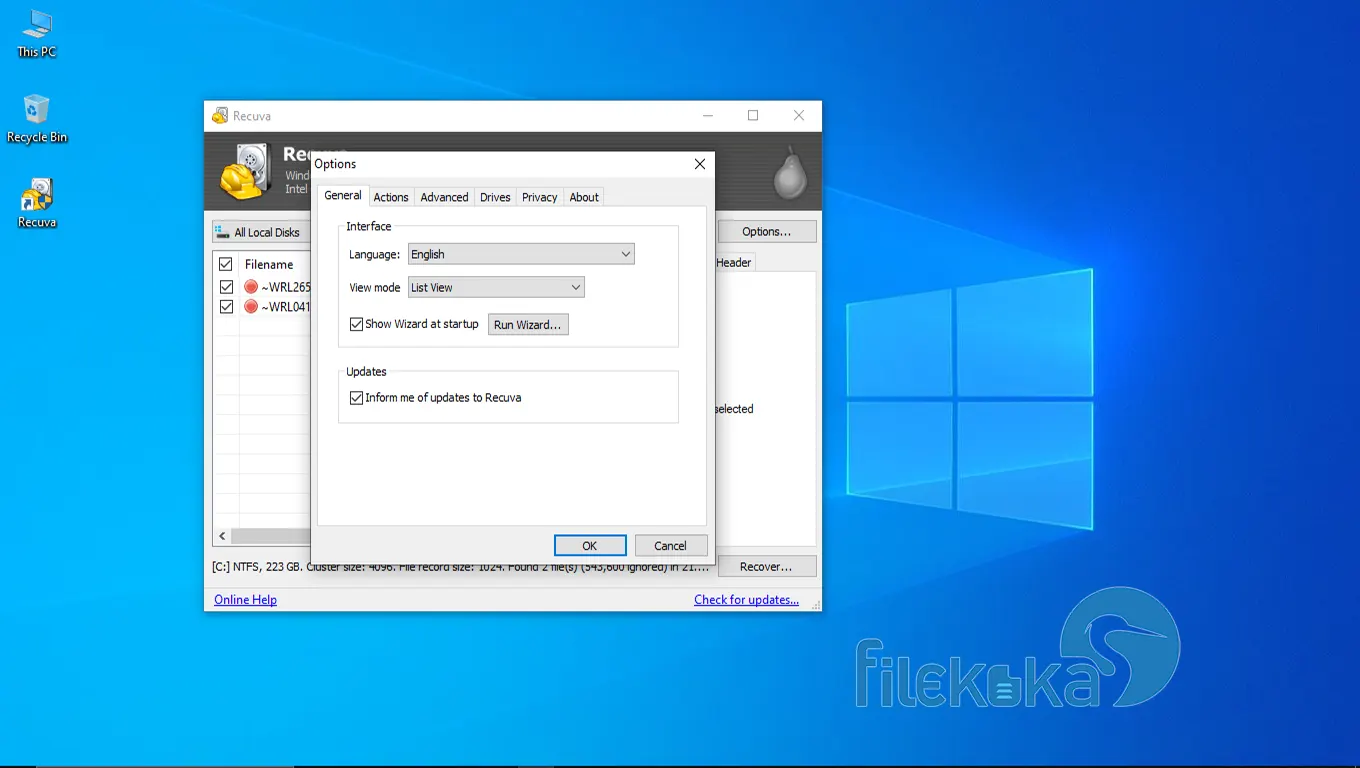Screen dimensions: 1360x768
Task: Switch to the Advanced tab
Action: coord(444,197)
